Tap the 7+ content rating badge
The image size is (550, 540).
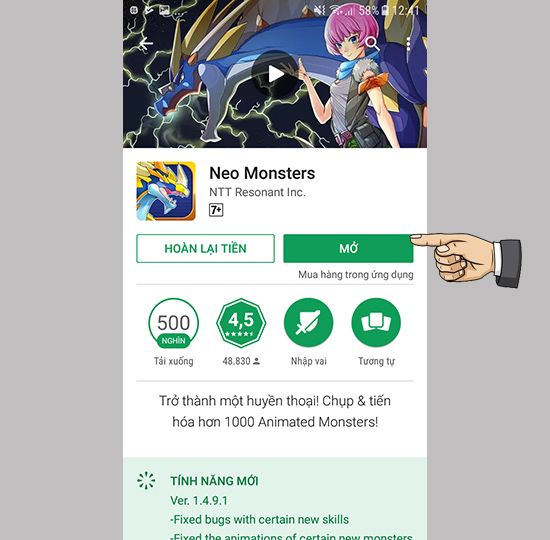(x=216, y=210)
